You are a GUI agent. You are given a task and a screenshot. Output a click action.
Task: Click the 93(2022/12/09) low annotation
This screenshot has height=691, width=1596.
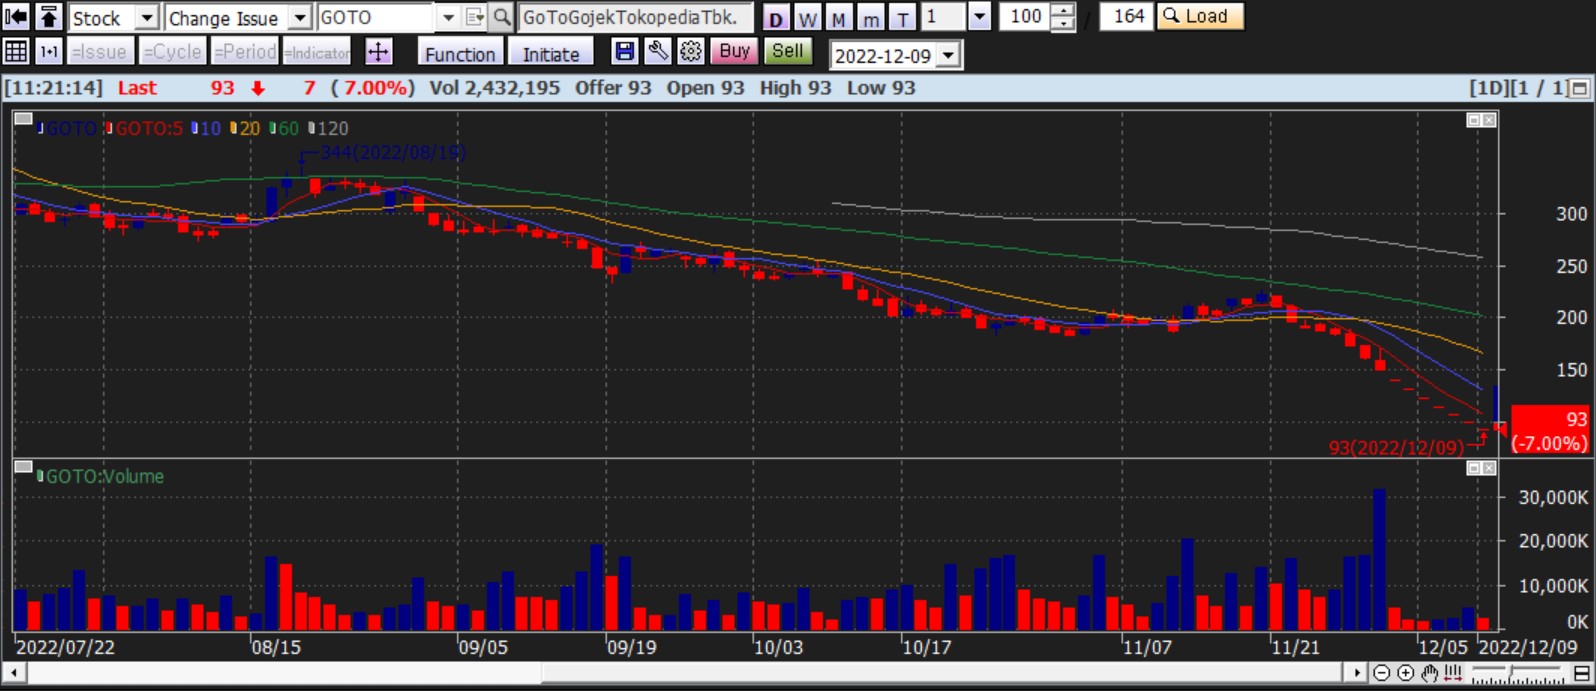click(x=1396, y=447)
